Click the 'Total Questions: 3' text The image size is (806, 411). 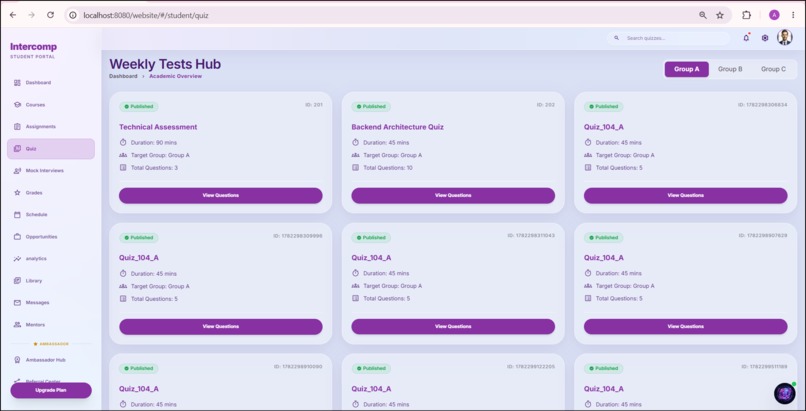tap(154, 168)
